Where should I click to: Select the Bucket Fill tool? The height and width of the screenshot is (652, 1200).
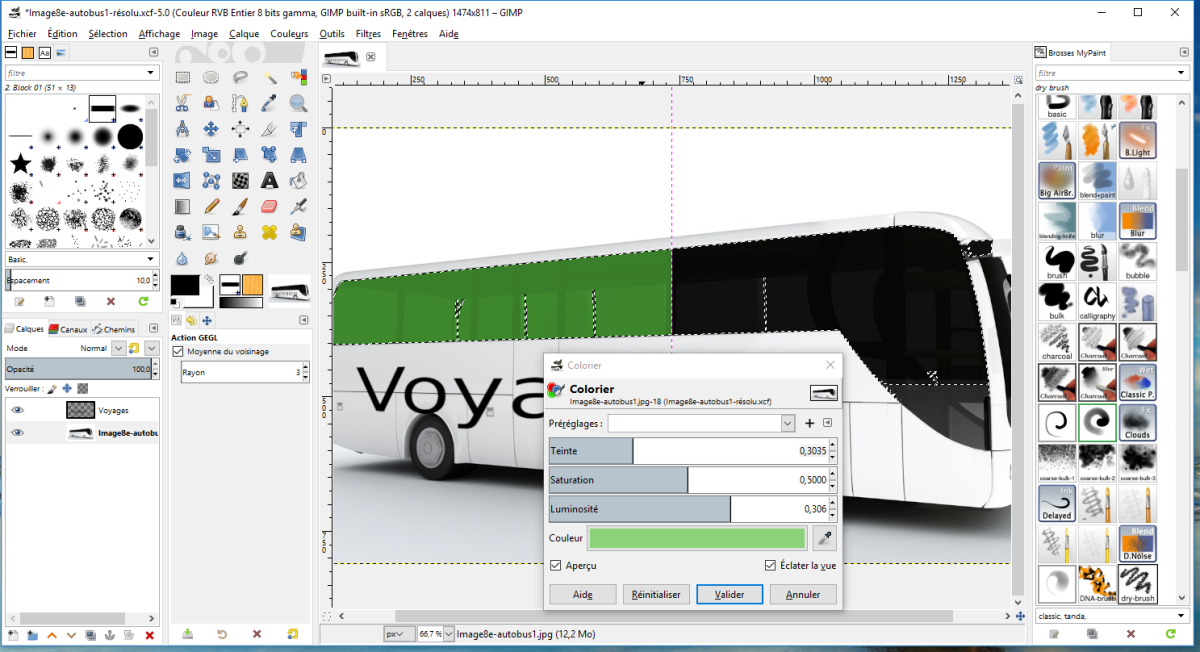tap(298, 181)
